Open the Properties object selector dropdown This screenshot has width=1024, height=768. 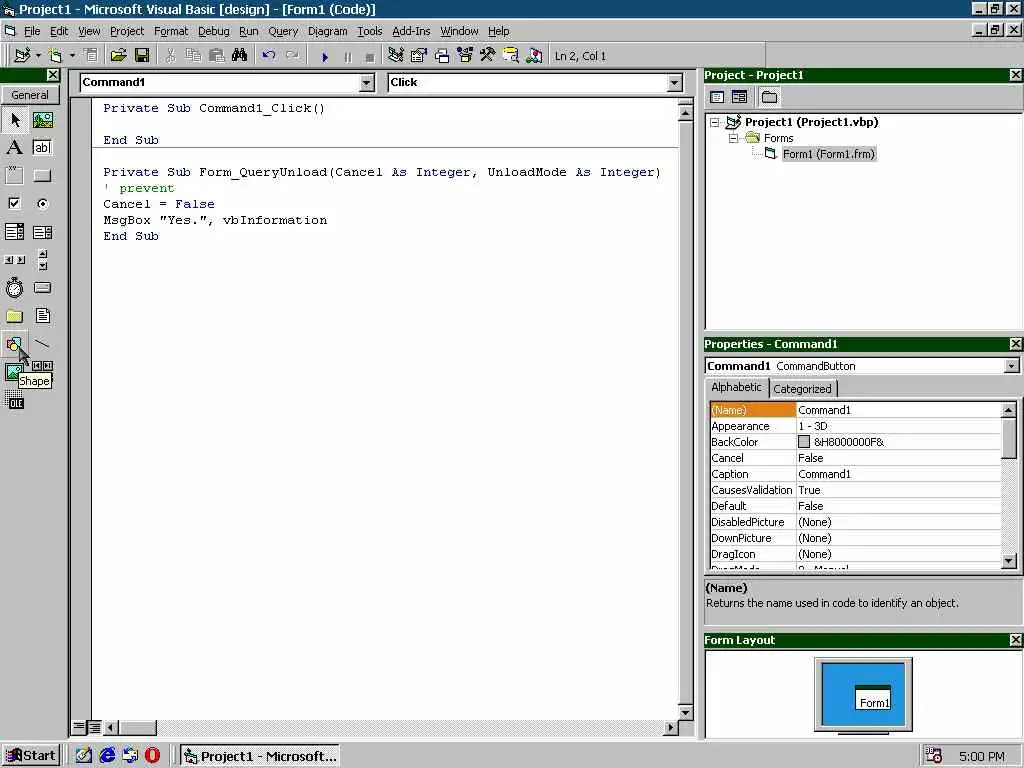[x=1012, y=366]
